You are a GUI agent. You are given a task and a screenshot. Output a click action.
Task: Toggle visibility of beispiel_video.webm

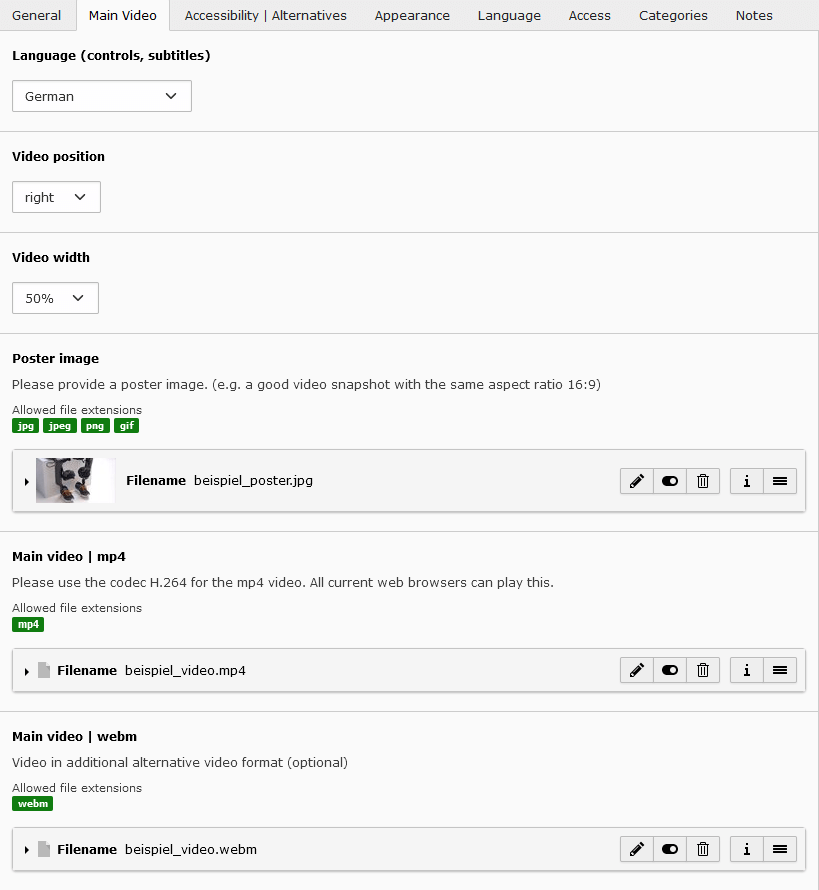click(x=670, y=849)
